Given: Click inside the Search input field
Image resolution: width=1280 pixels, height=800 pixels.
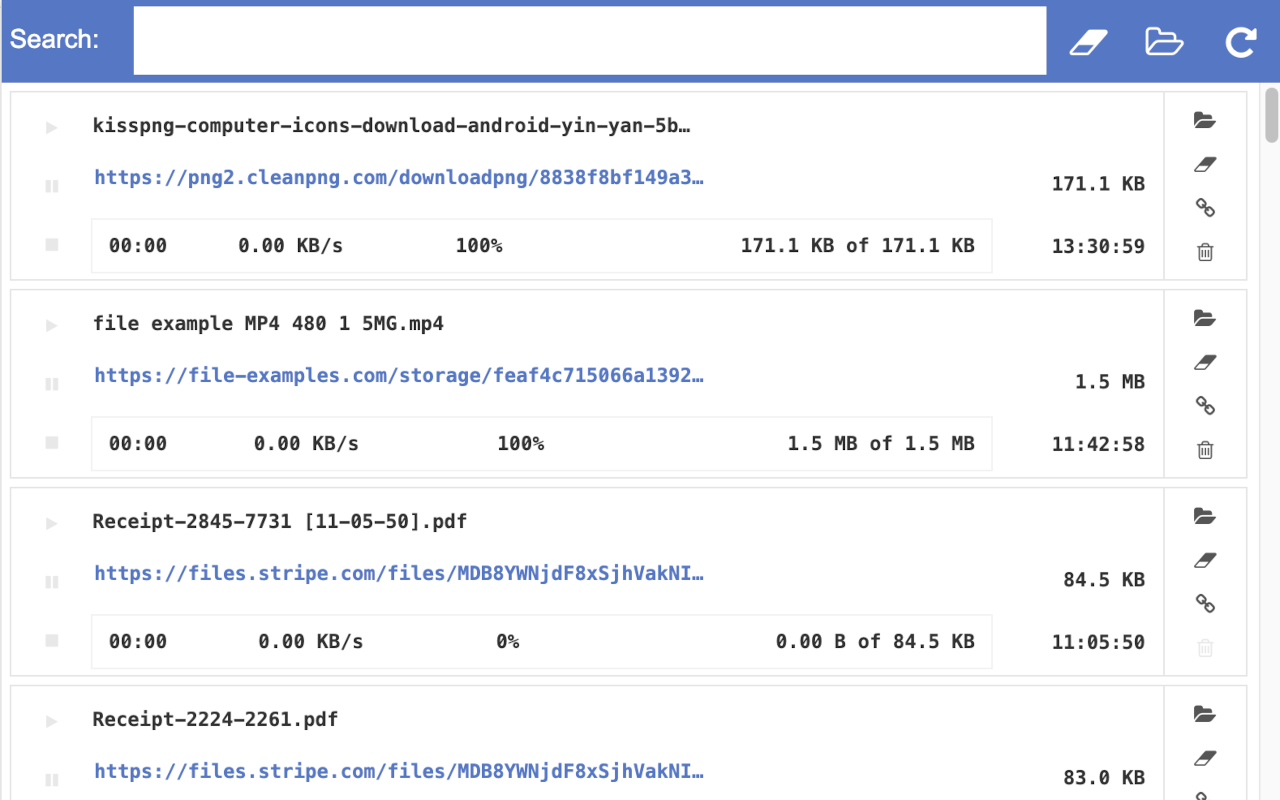Looking at the screenshot, I should pos(590,40).
